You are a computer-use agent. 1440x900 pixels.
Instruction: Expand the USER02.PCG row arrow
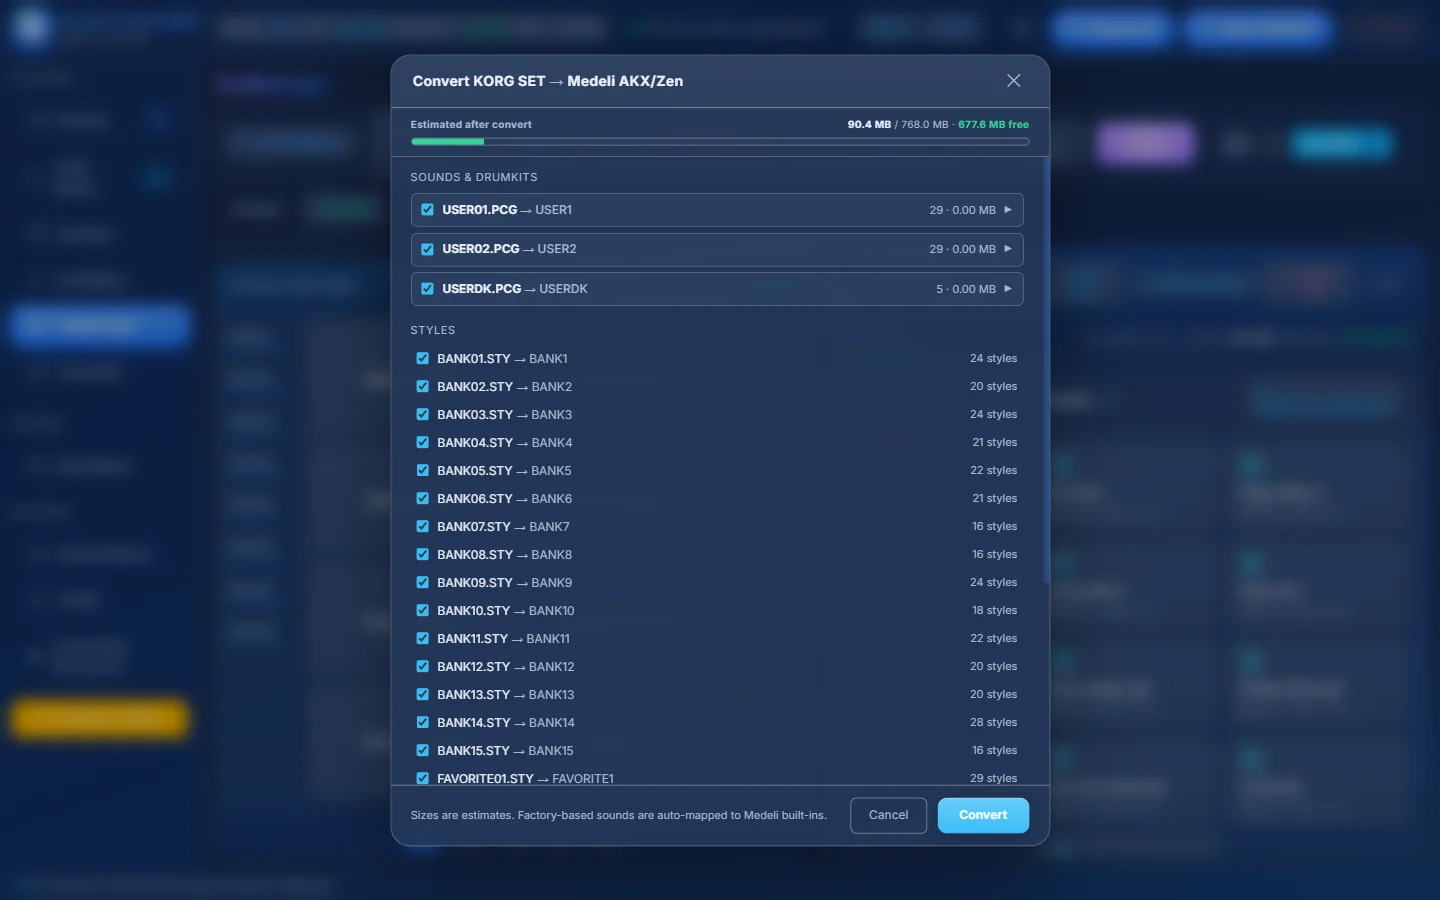pyautogui.click(x=1008, y=249)
